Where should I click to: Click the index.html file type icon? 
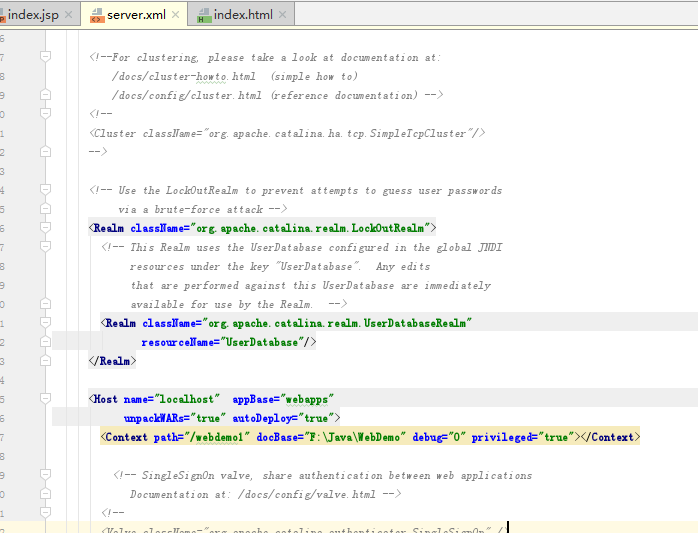click(204, 16)
